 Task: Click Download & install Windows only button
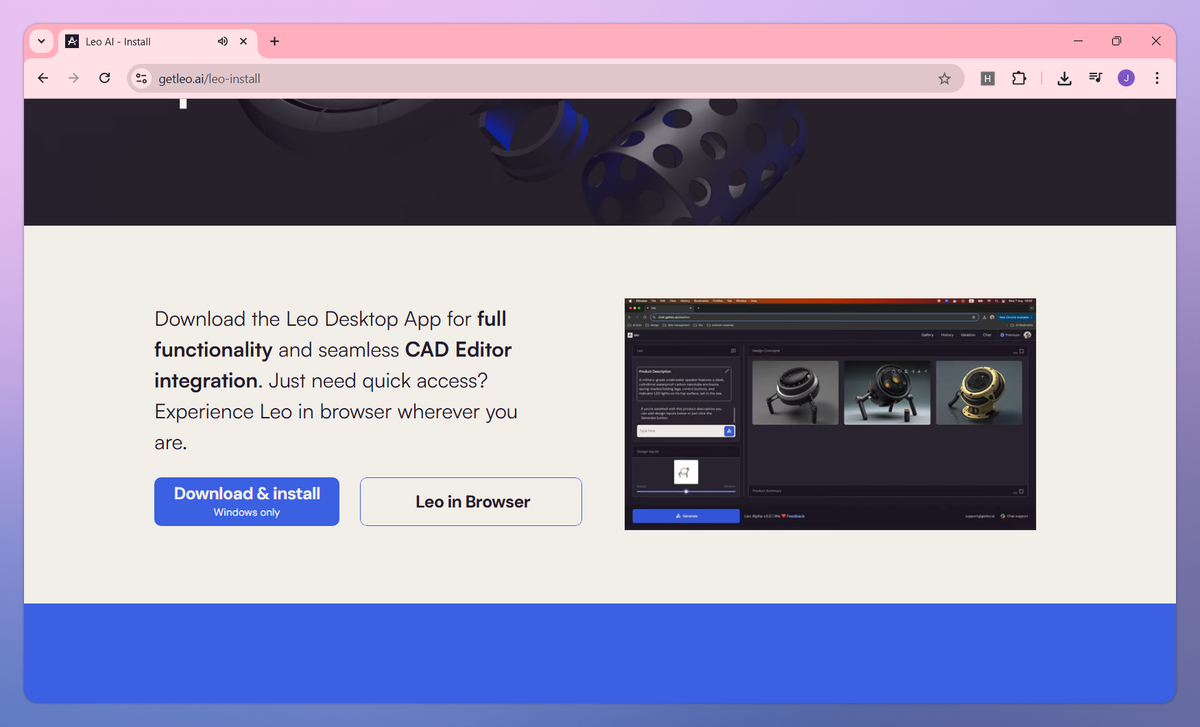pos(247,501)
